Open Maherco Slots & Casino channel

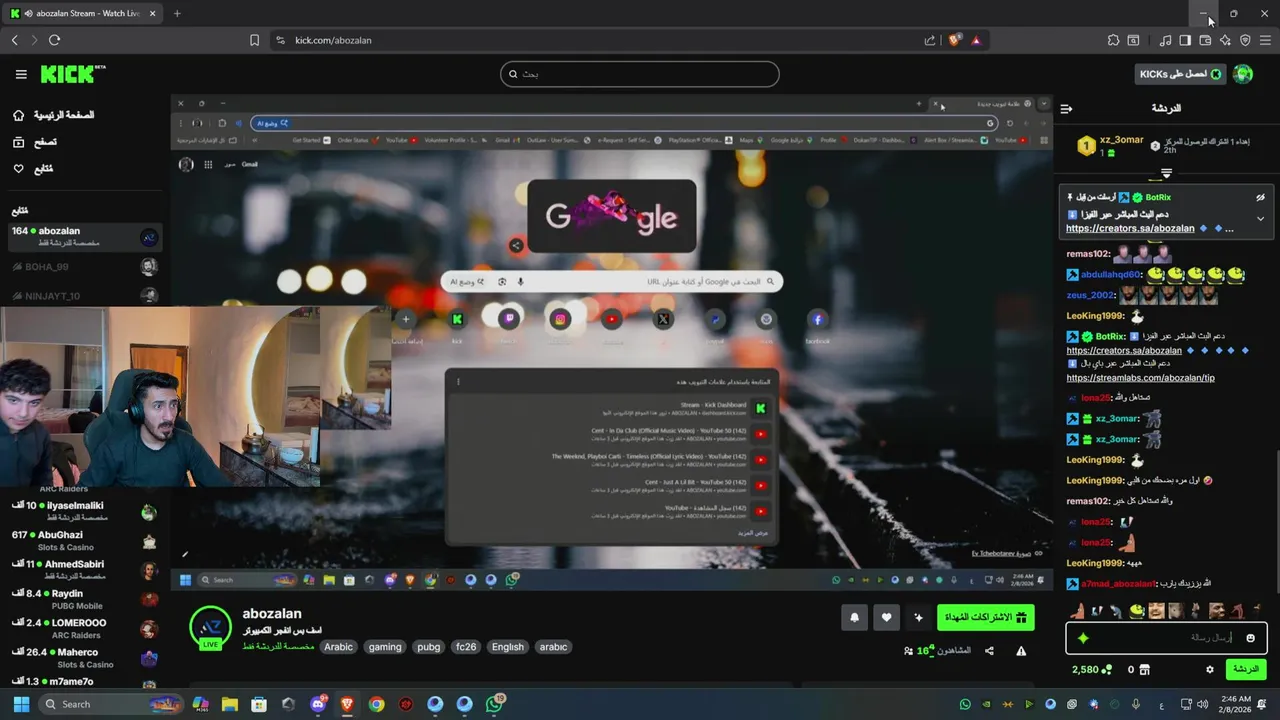point(84,658)
